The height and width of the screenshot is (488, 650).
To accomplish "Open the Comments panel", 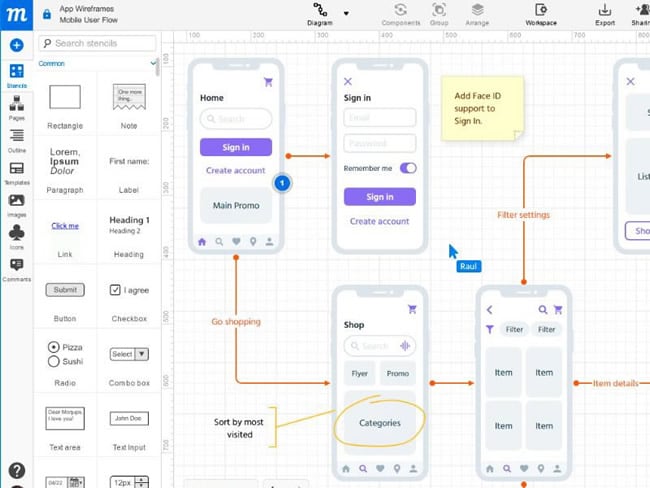I will 17,269.
